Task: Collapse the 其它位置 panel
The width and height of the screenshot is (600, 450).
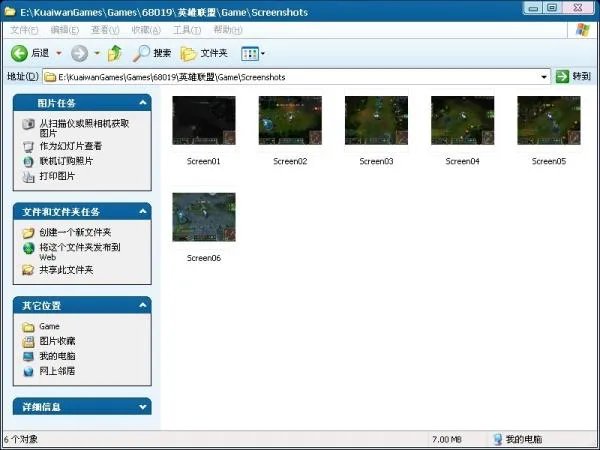Action: tap(143, 305)
